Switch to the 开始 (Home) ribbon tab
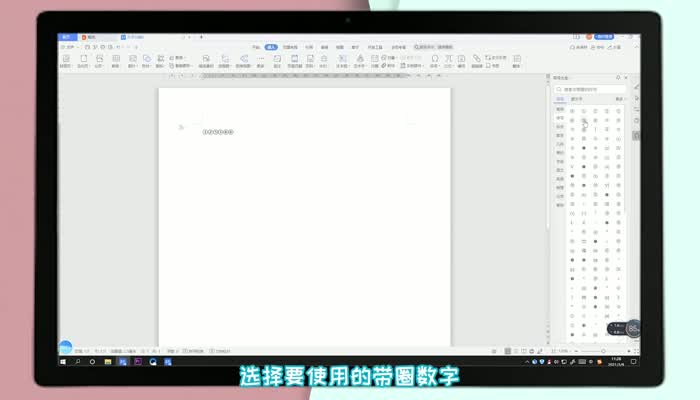700x400 pixels. [256, 47]
